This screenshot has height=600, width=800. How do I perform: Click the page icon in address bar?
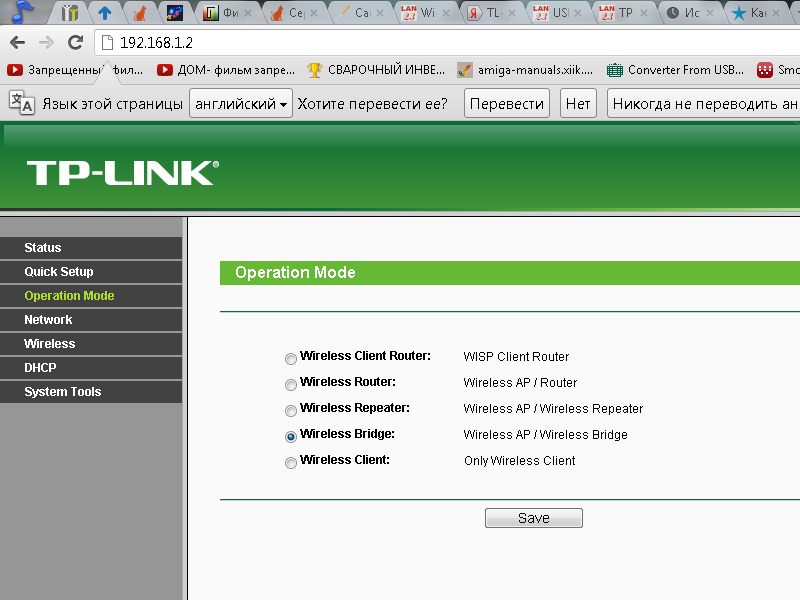pos(107,42)
